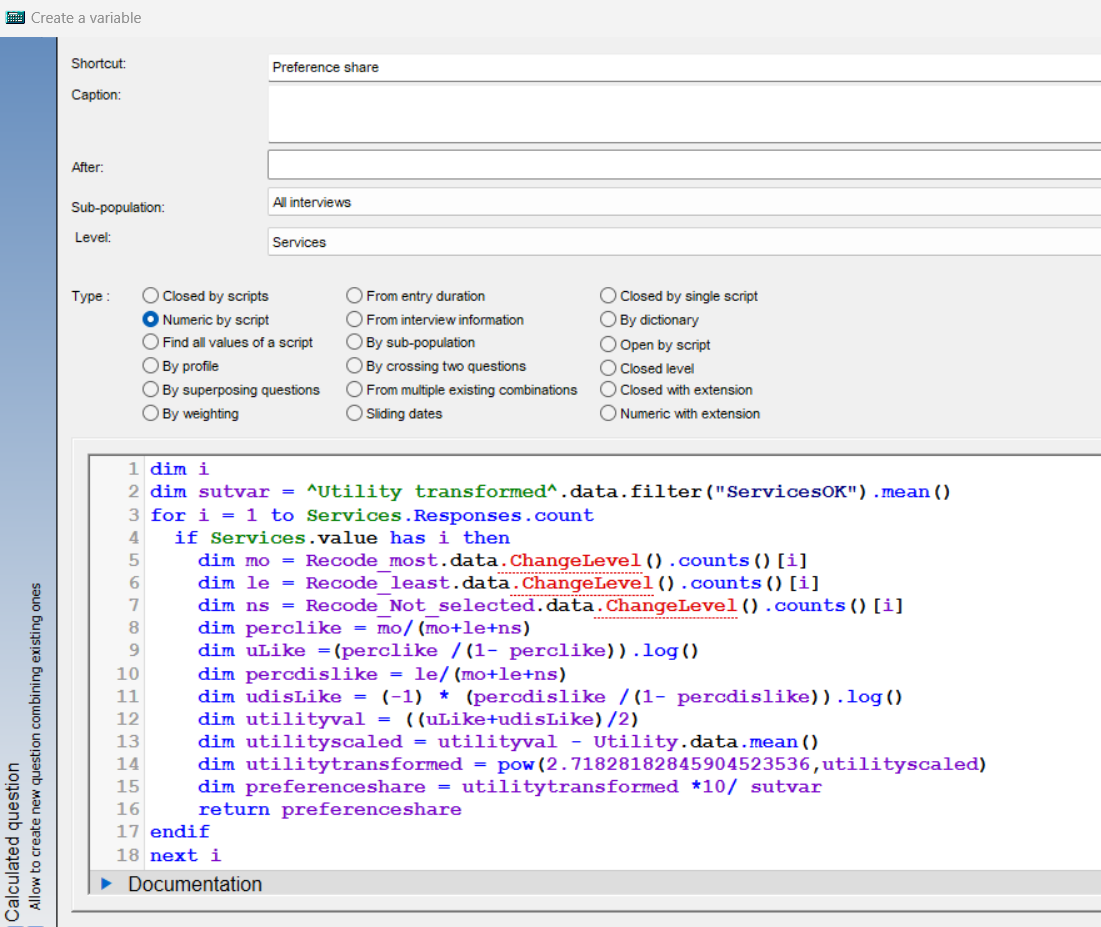Select "From multiple existing combinations"
The image size is (1101, 927).
pos(354,390)
